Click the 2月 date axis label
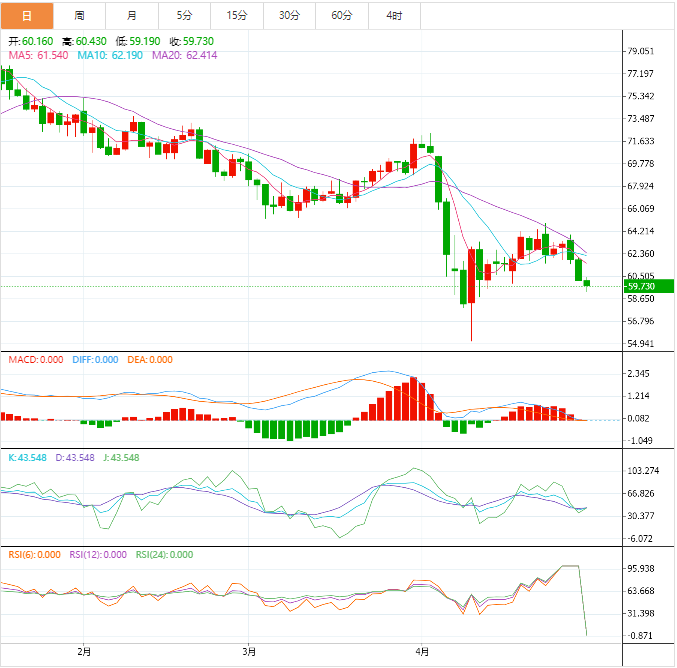Screen dimensions: 677x668 [84, 652]
